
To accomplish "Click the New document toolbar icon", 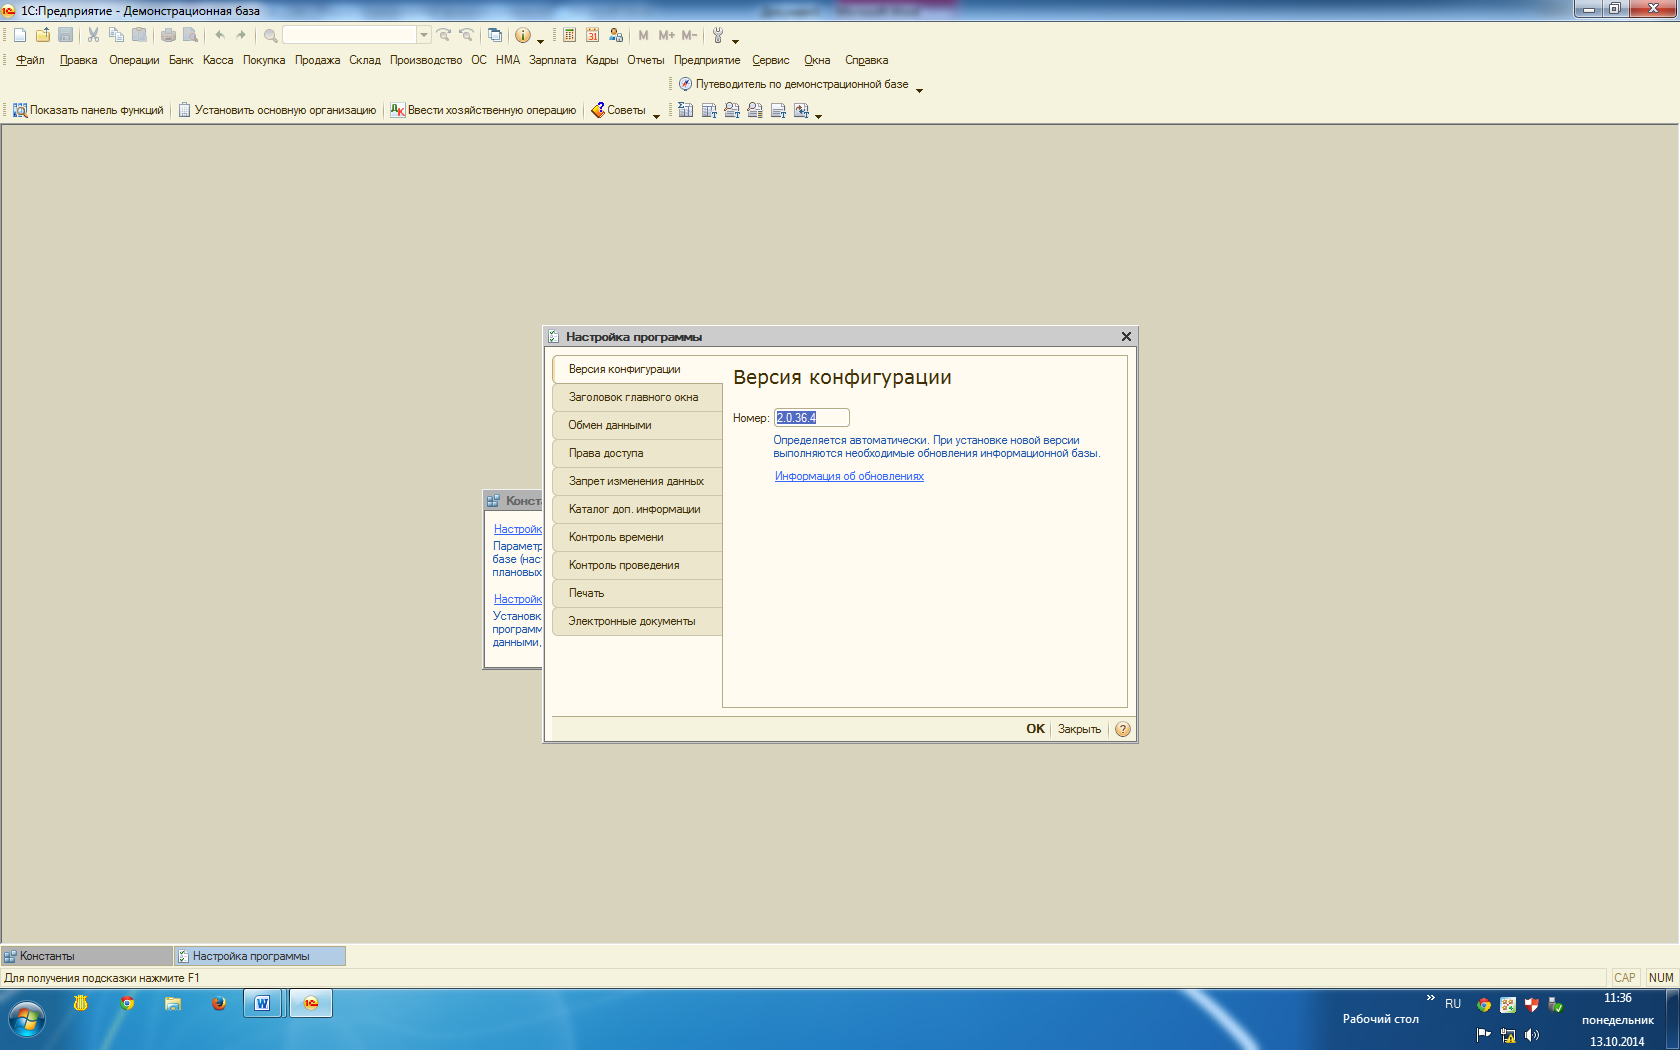I will click(20, 35).
